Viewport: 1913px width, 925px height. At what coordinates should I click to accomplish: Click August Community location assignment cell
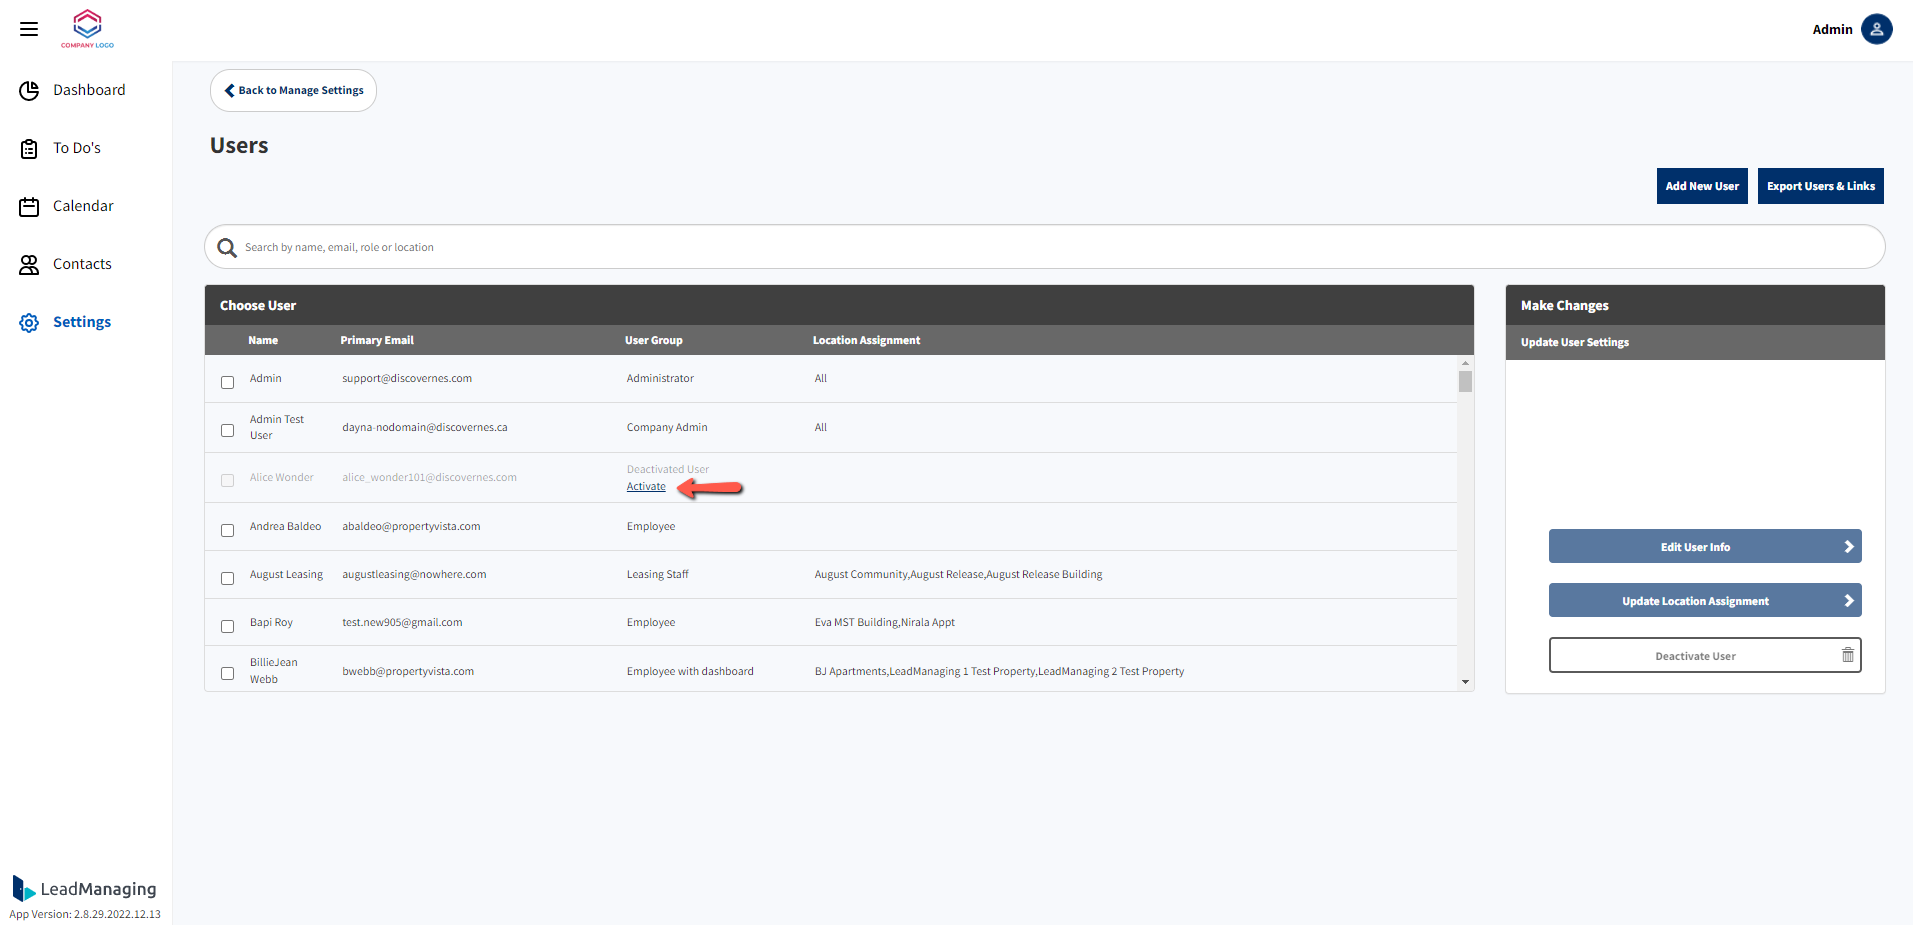(958, 574)
